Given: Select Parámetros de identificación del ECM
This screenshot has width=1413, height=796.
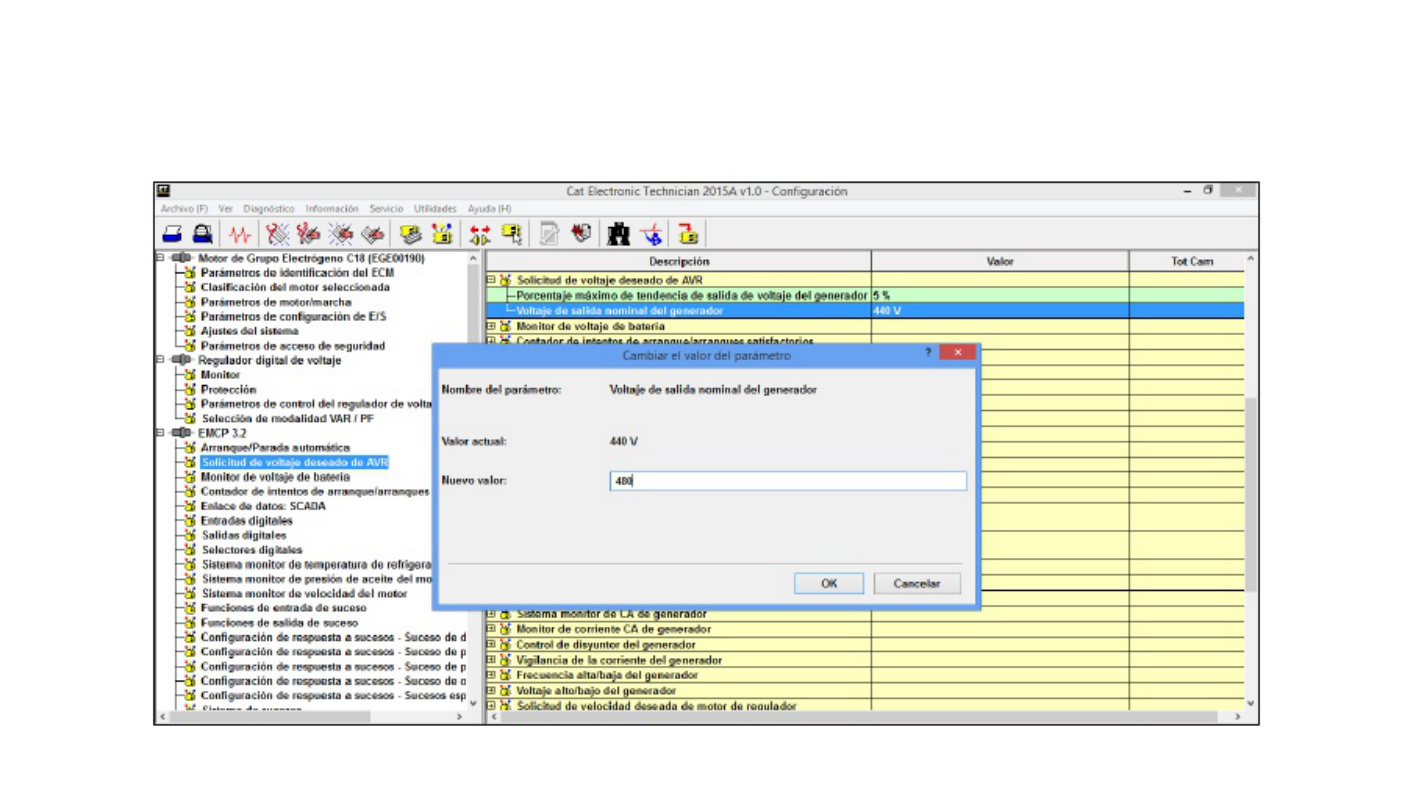Looking at the screenshot, I should 297,272.
